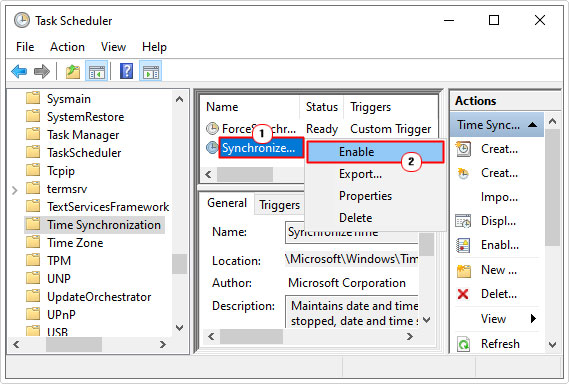This screenshot has height=384, width=569.
Task: Click the Forward arrow toolbar icon
Action: click(x=42, y=71)
